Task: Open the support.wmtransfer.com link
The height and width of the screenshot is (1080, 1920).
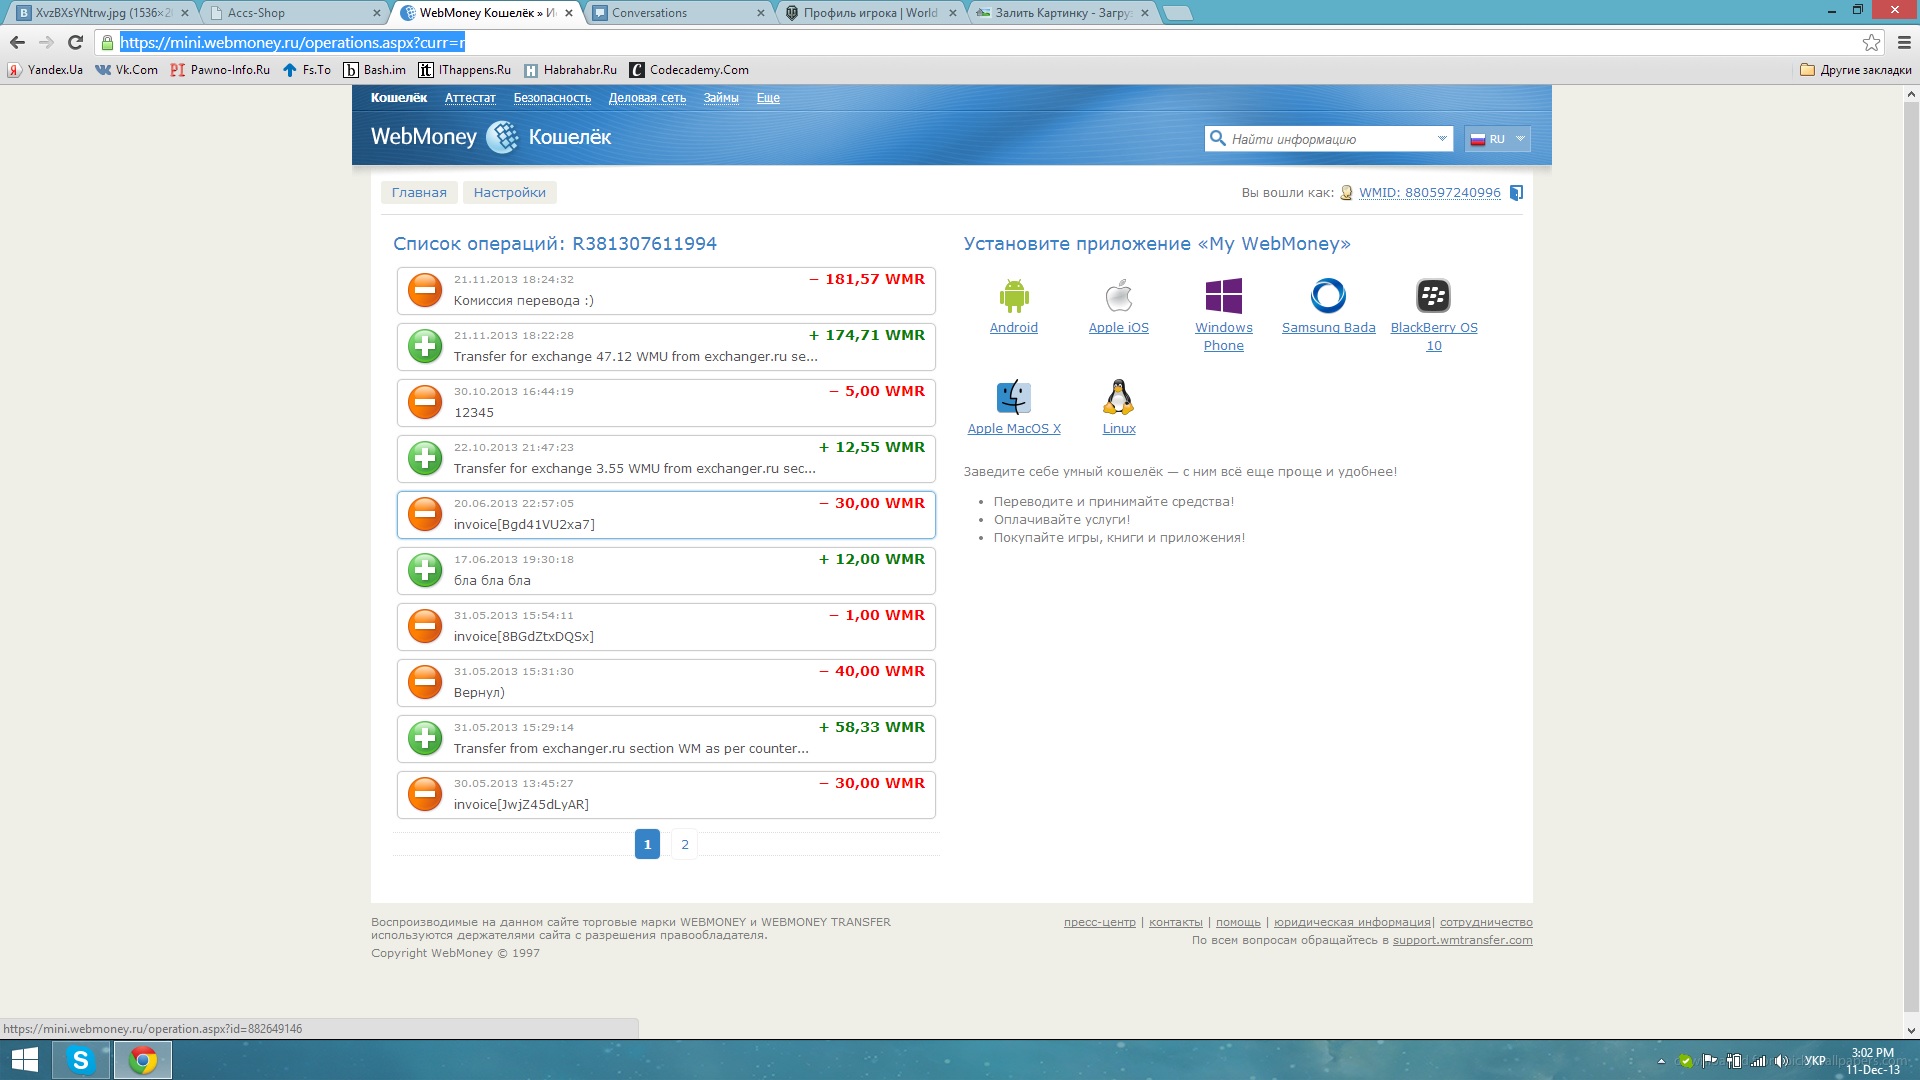Action: click(x=1462, y=940)
